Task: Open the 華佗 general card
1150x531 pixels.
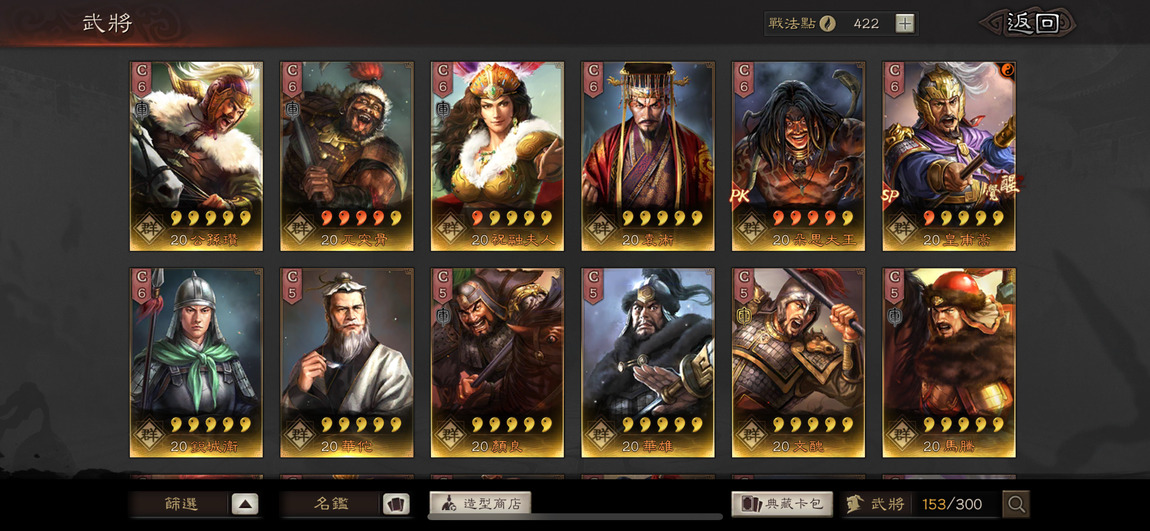Action: pyautogui.click(x=347, y=363)
